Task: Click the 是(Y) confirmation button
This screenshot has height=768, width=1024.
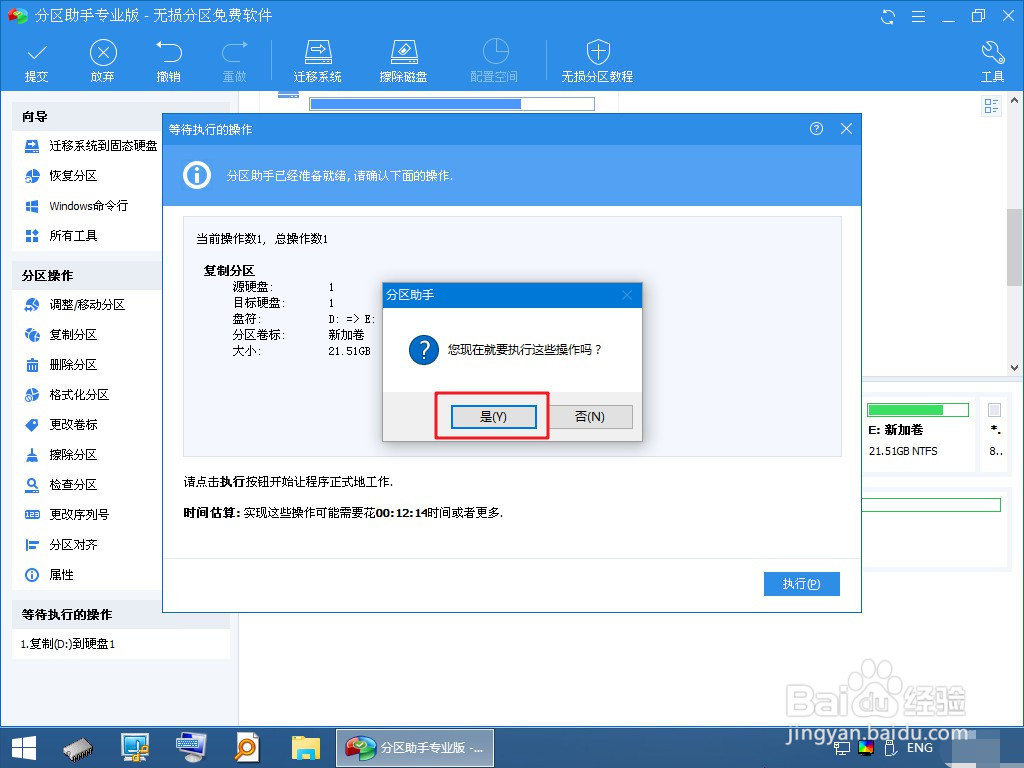Action: pos(494,417)
